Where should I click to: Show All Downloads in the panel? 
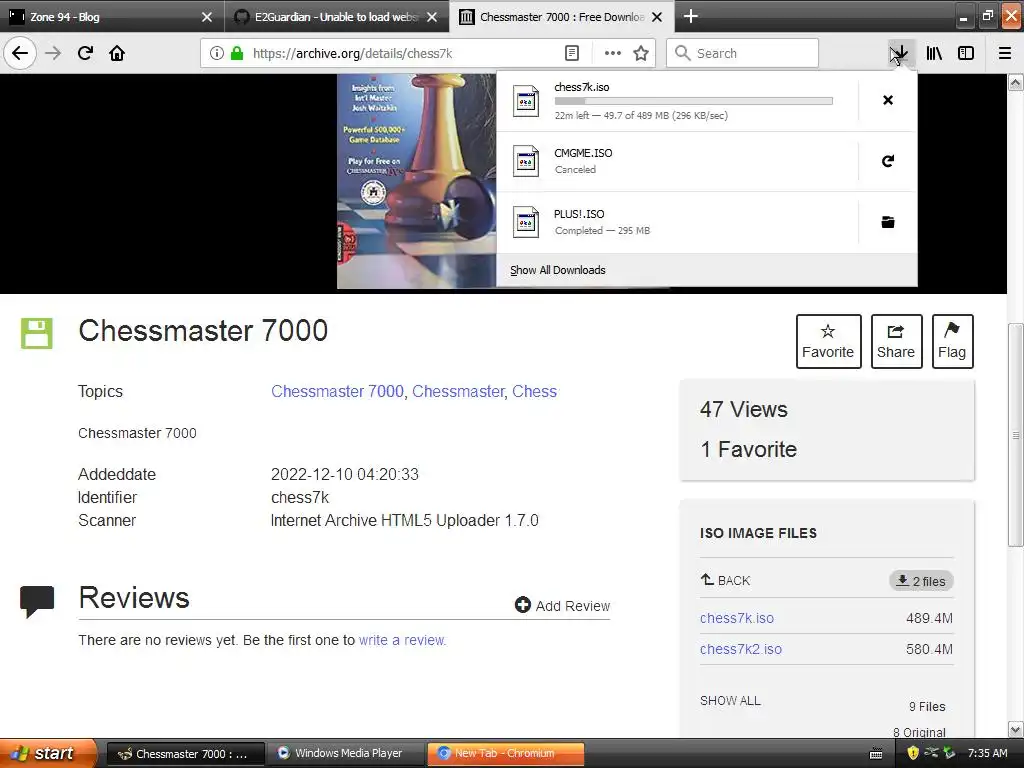pos(558,270)
